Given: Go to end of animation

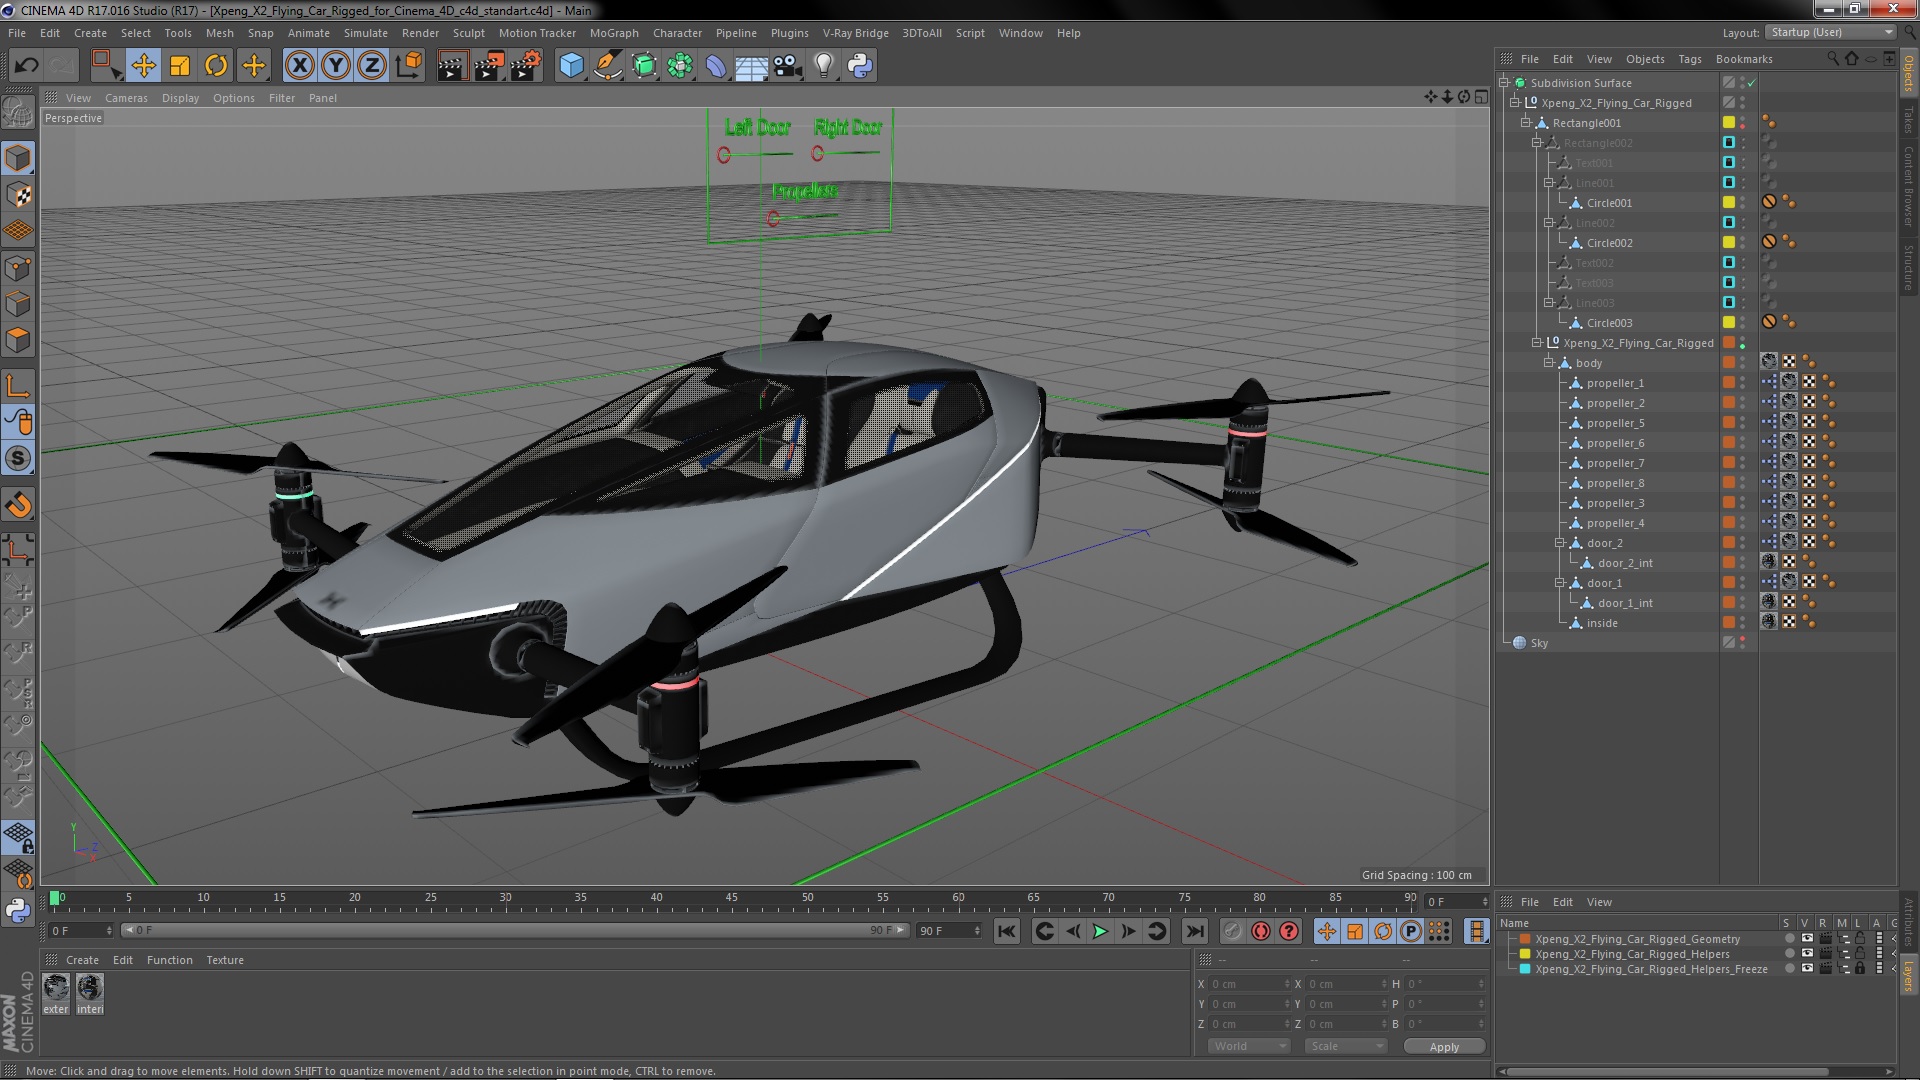Looking at the screenshot, I should [x=1194, y=931].
